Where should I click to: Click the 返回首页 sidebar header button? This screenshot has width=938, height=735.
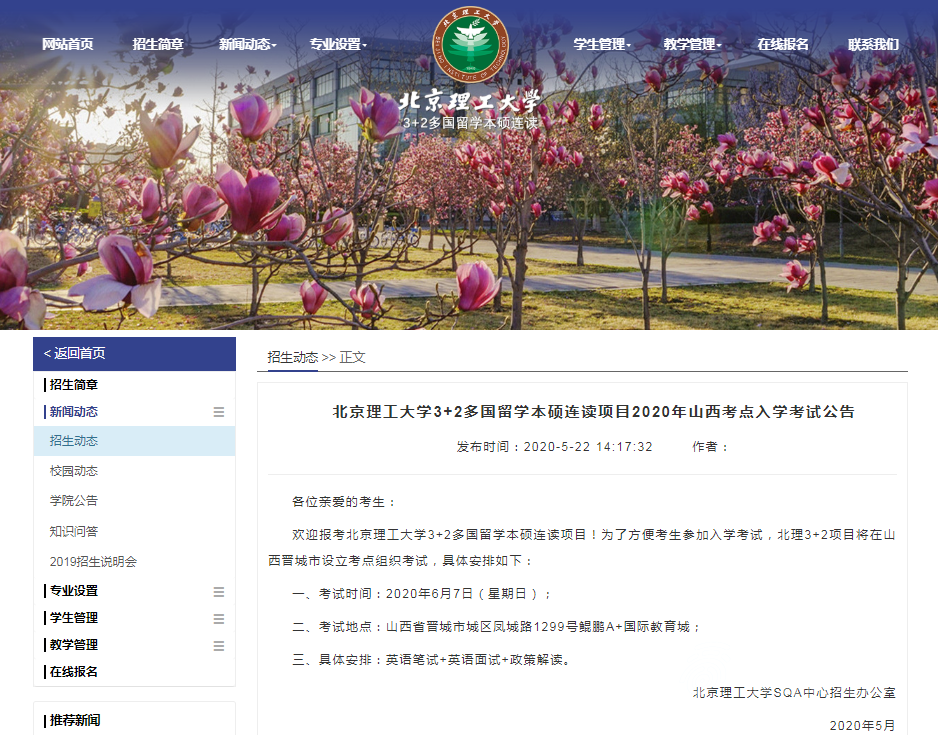[135, 353]
